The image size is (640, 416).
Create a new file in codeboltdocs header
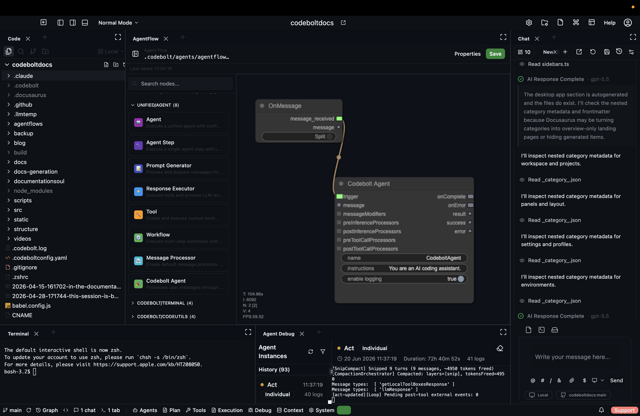106,65
